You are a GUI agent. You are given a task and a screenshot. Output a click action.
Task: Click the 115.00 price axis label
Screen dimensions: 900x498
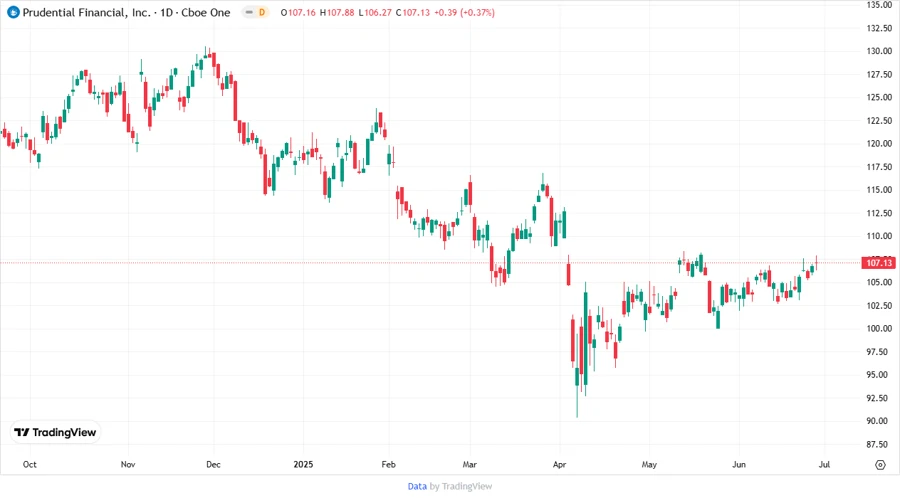(x=879, y=190)
